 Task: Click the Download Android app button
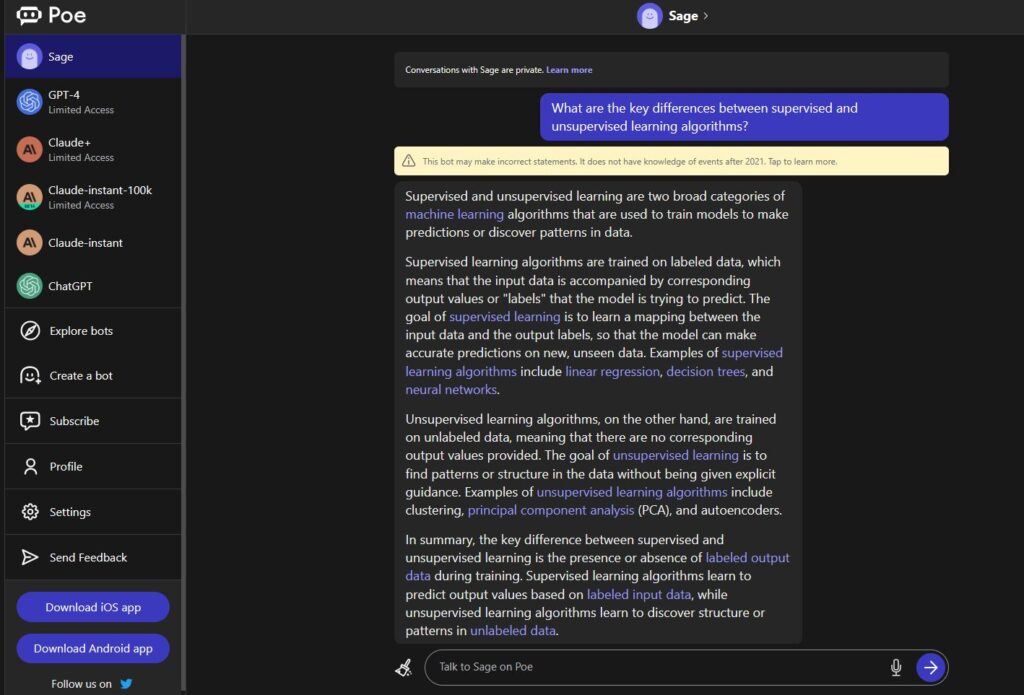[93, 648]
